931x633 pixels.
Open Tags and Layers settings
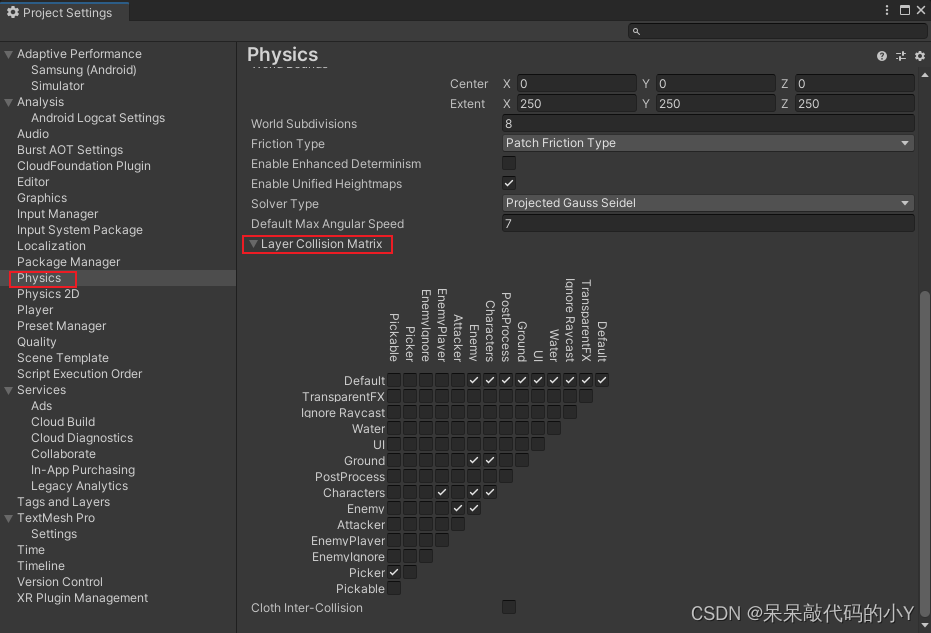64,502
